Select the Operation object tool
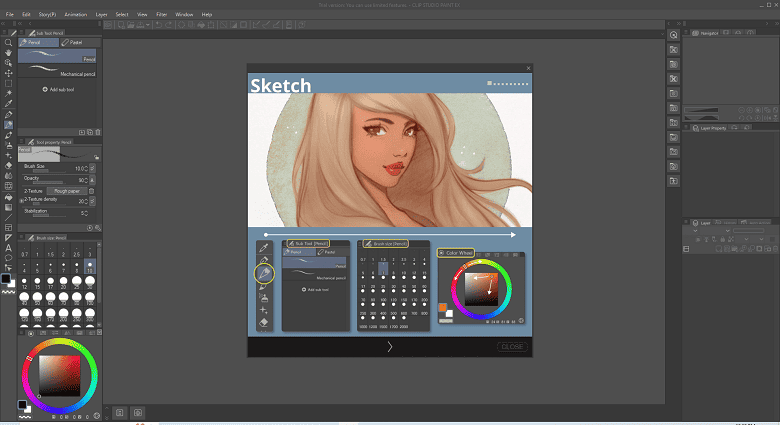 [x=8, y=63]
